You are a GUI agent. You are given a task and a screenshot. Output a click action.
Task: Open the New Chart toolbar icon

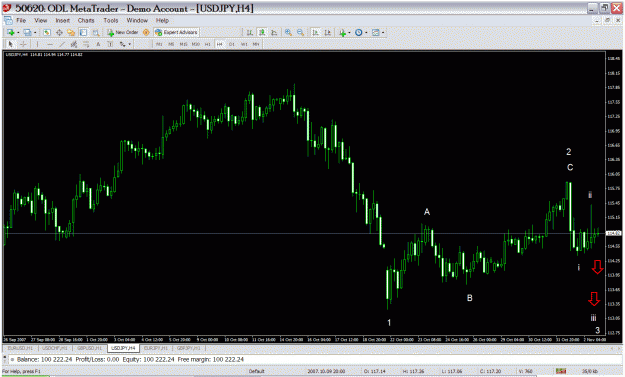coord(10,32)
